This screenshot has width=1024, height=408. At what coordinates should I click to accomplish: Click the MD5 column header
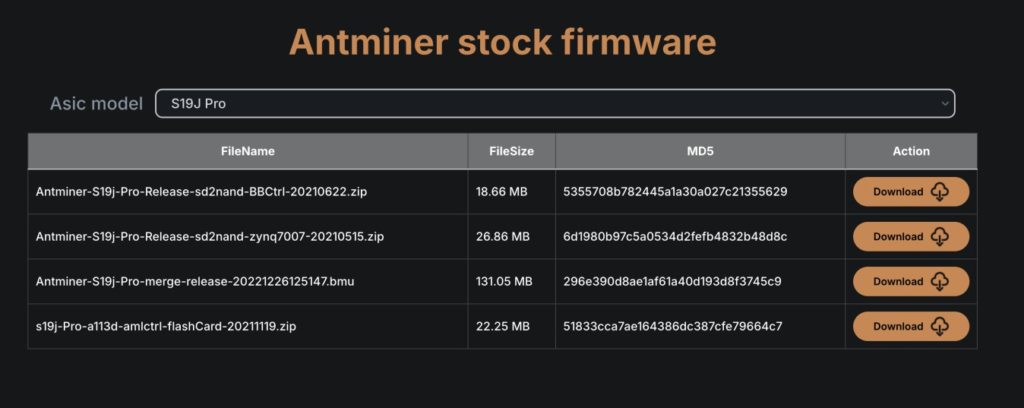coord(700,151)
